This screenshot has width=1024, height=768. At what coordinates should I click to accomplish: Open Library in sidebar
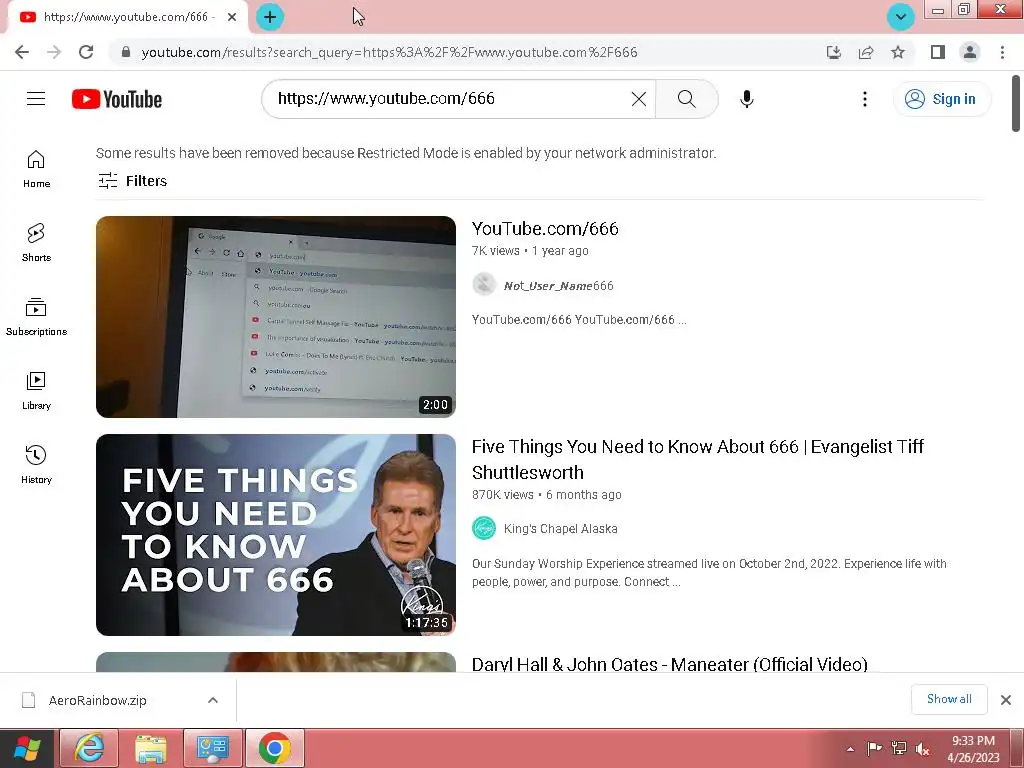36,391
